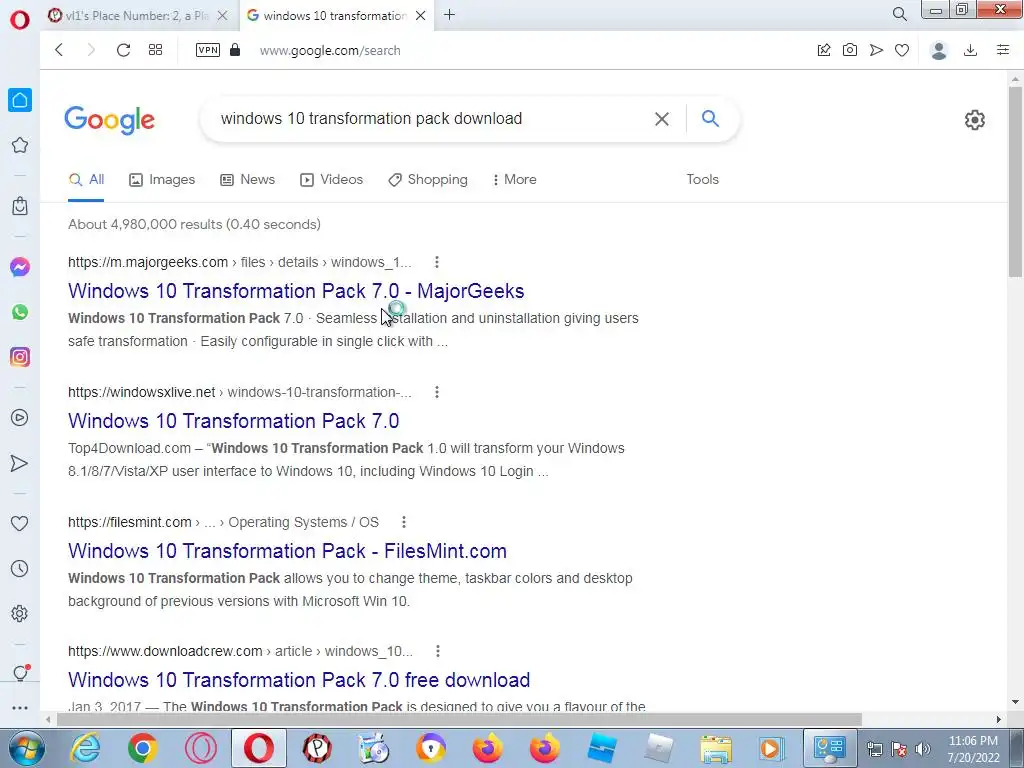Click the vertical scrollbar down arrow
1024x768 pixels.
click(x=1015, y=703)
